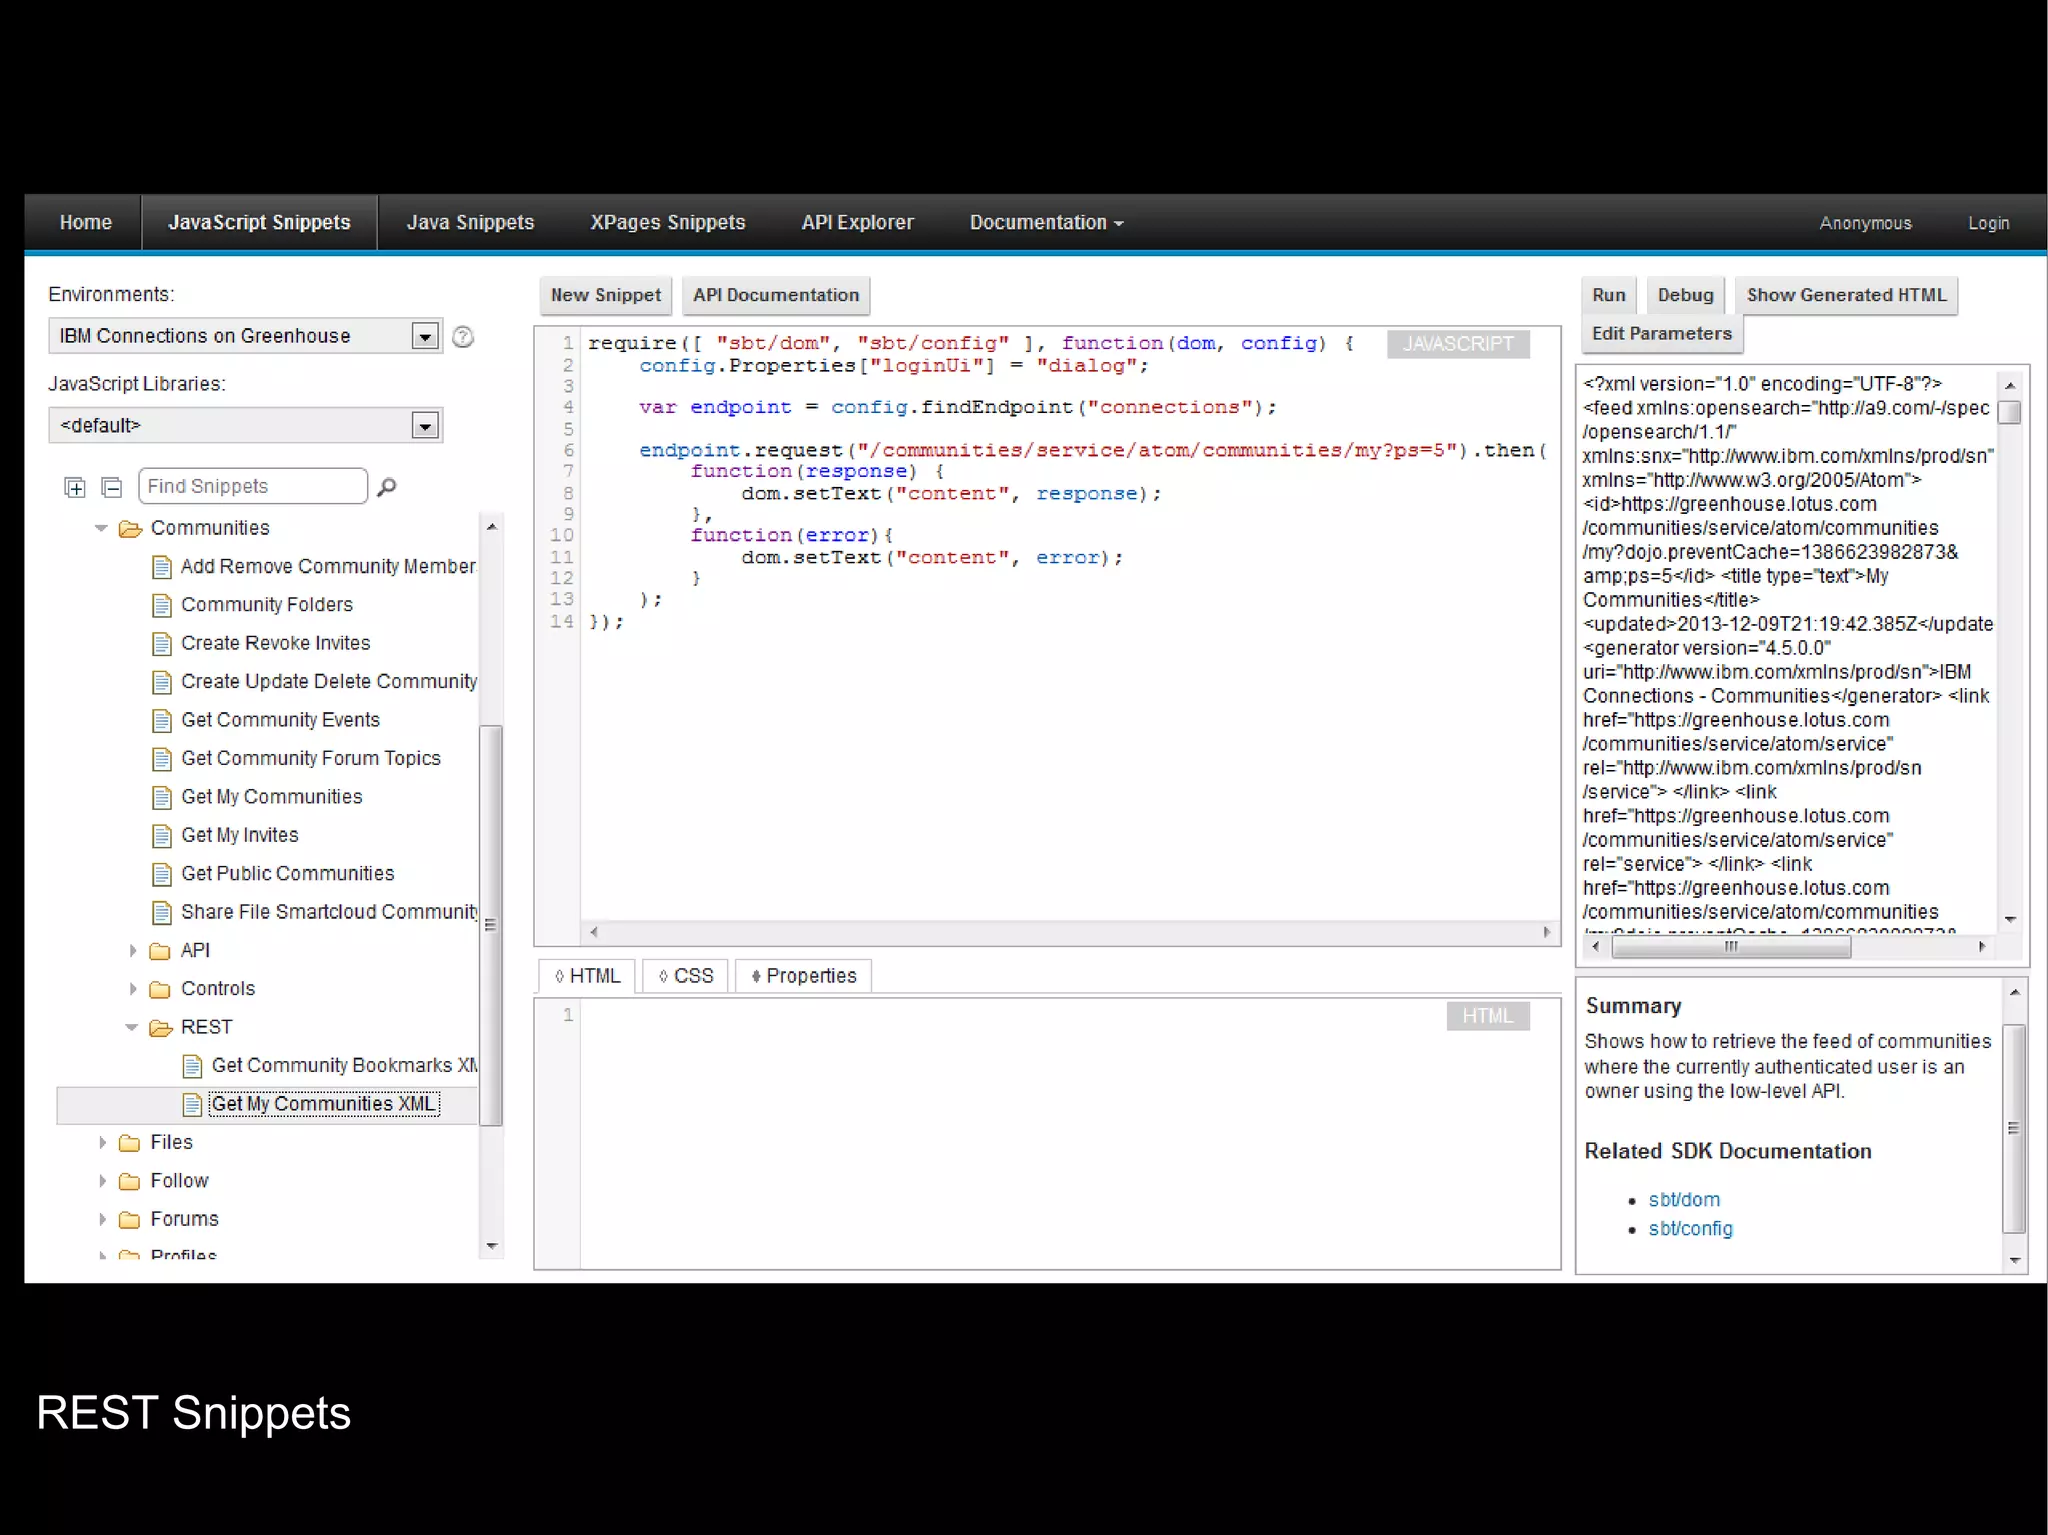Click the expand all tree icon
Image resolution: width=2048 pixels, height=1535 pixels.
[75, 488]
